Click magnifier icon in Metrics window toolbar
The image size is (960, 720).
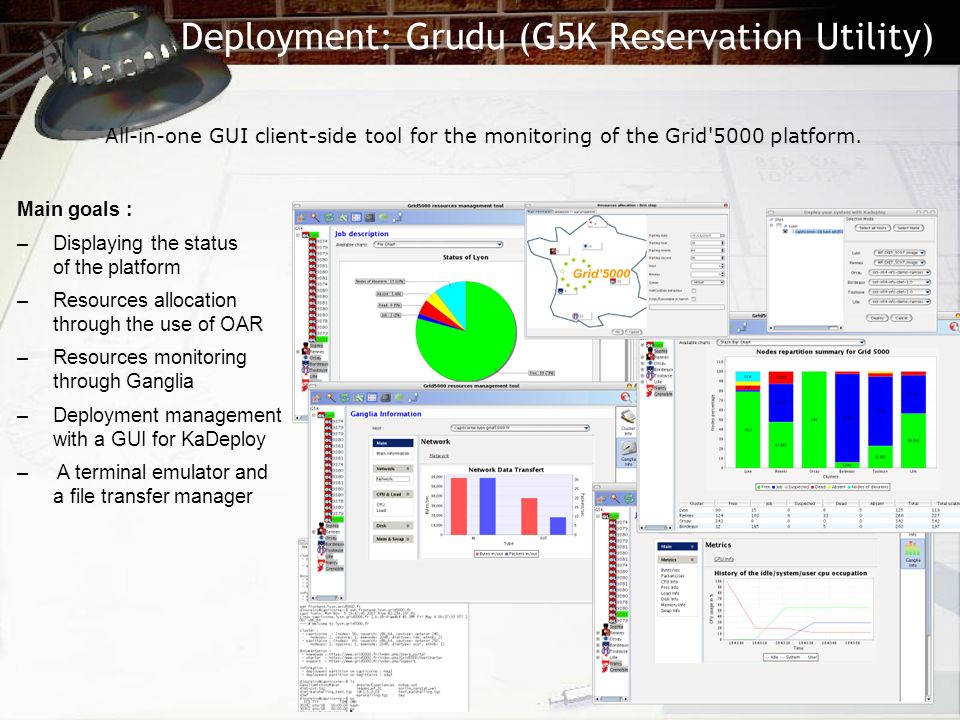[615, 498]
